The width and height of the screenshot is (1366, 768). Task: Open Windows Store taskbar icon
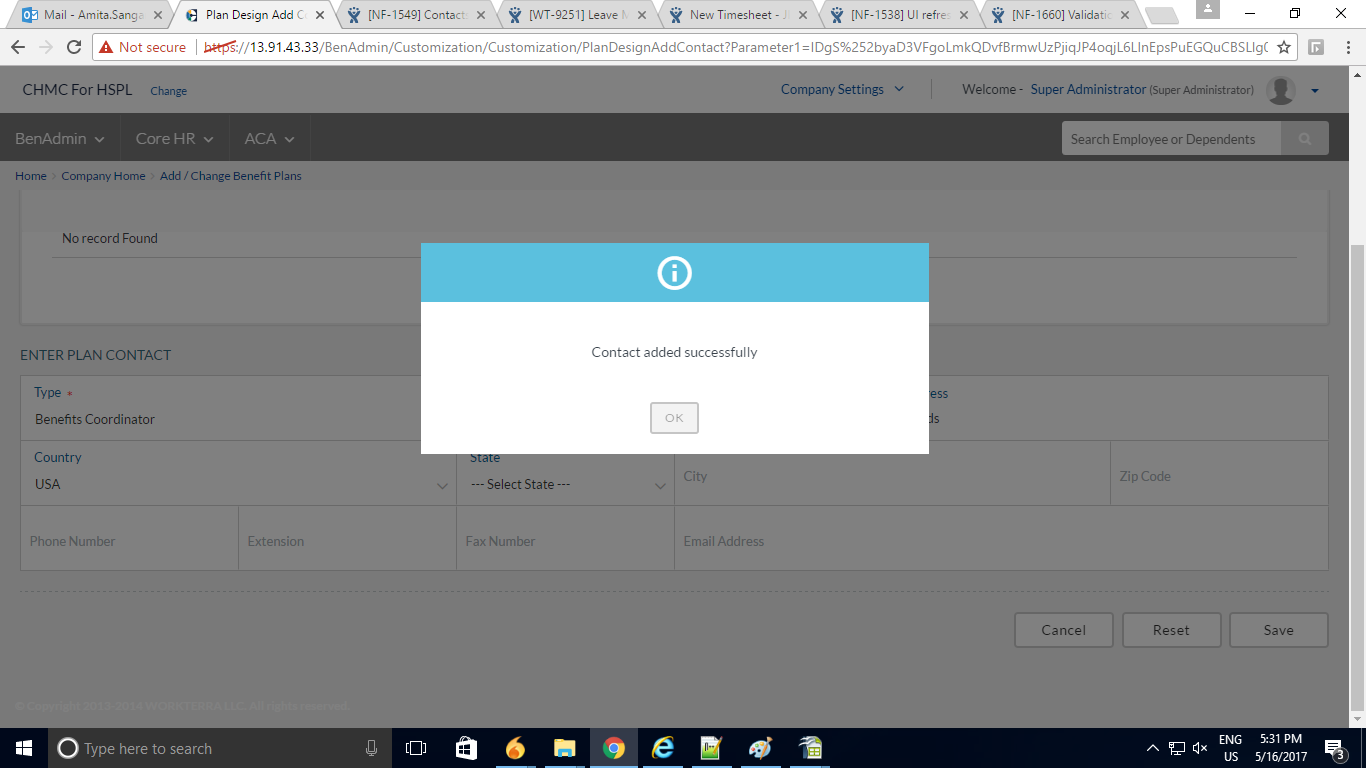[466, 748]
